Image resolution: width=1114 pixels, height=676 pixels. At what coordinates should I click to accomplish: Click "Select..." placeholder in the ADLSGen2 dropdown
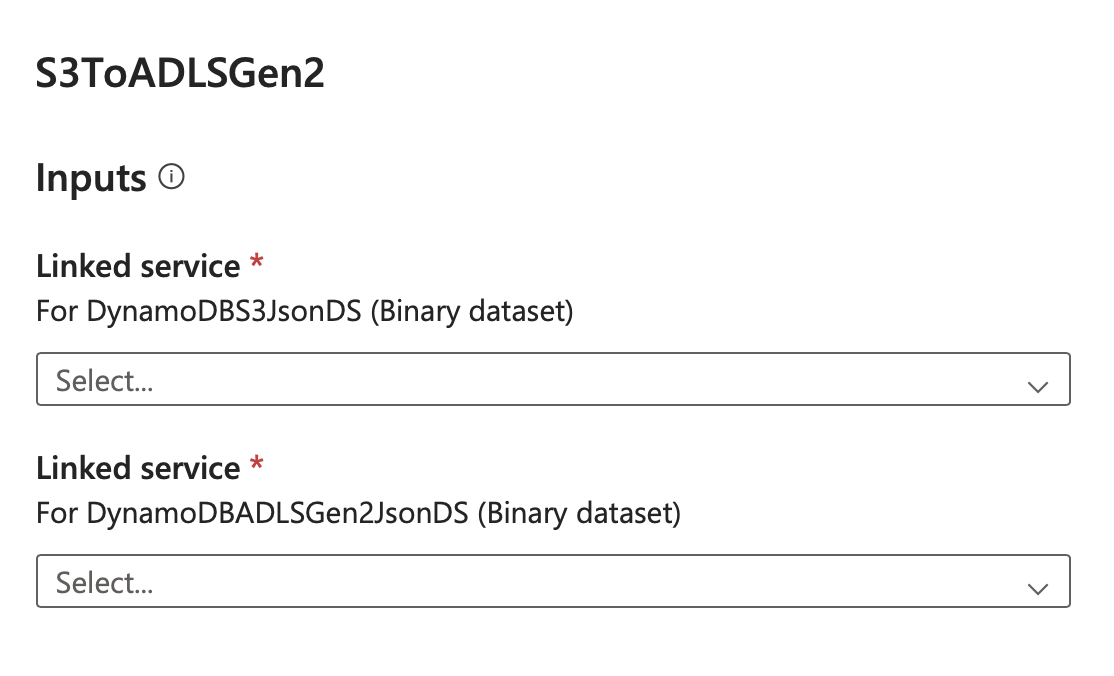click(104, 582)
